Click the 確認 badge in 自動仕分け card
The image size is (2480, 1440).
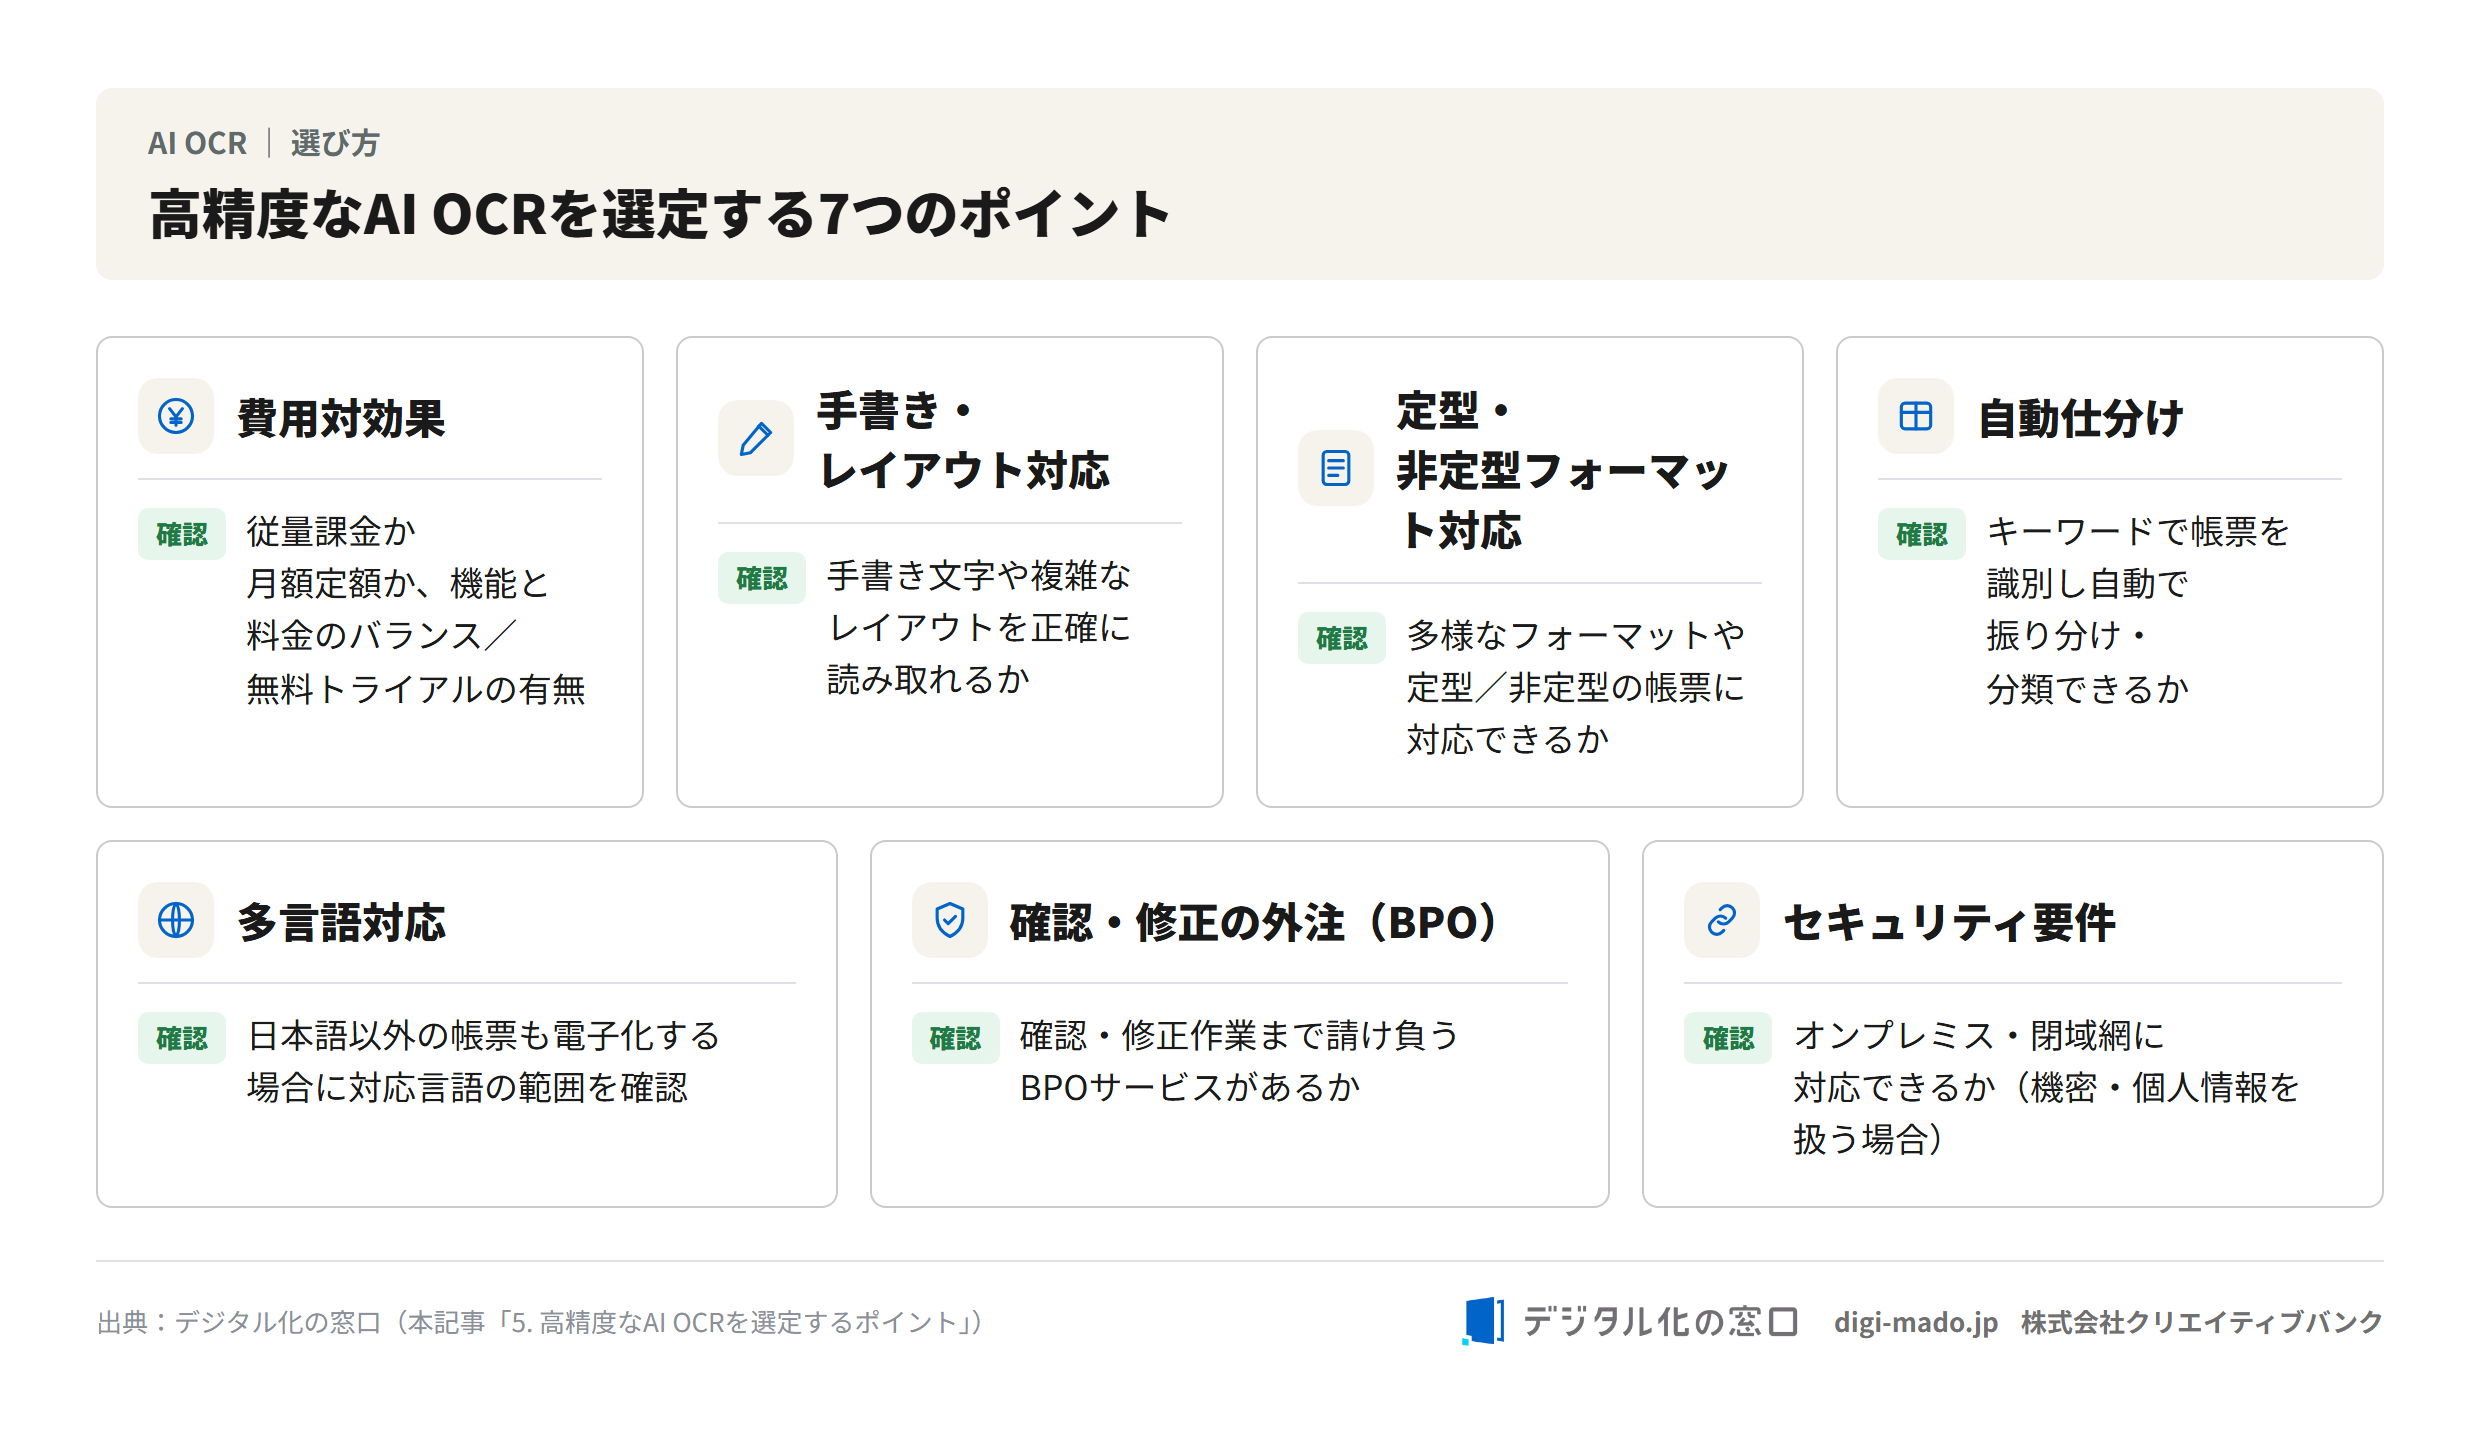[1922, 534]
